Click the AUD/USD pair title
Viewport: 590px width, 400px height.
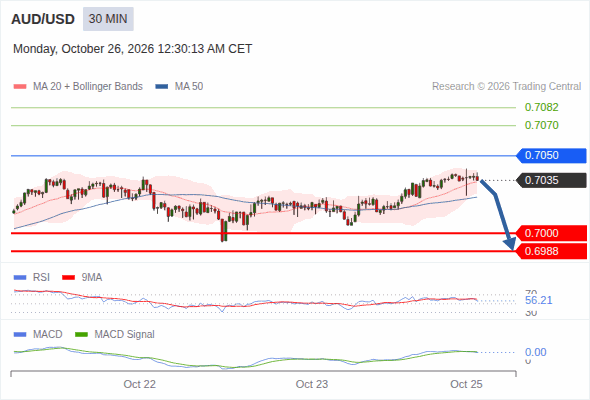[43, 19]
